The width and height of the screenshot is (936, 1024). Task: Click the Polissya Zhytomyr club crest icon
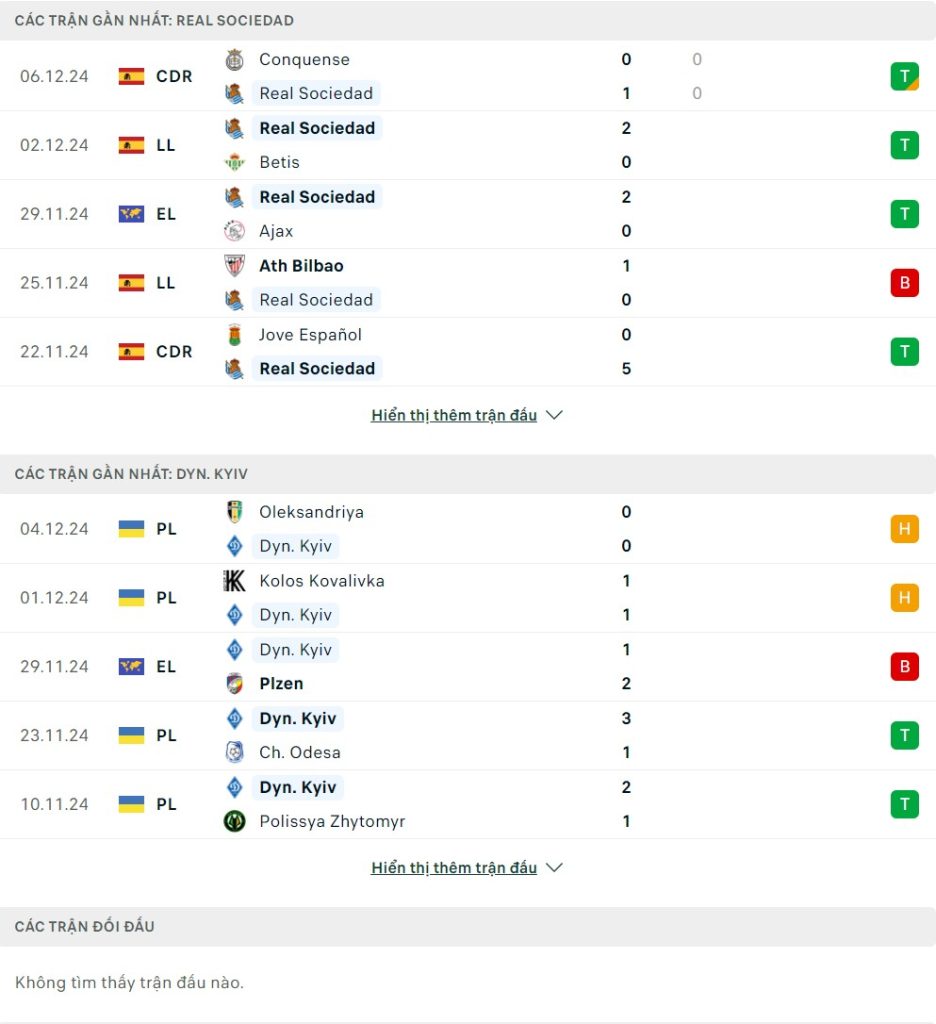(x=235, y=822)
